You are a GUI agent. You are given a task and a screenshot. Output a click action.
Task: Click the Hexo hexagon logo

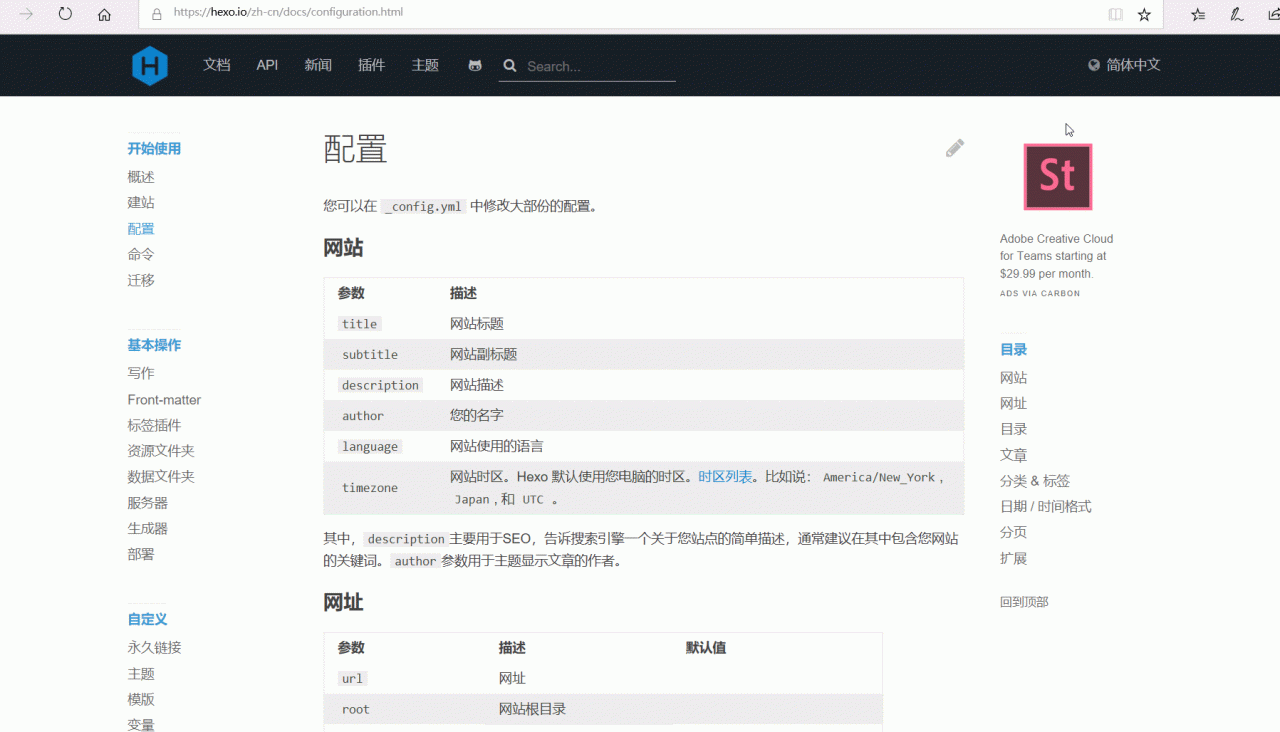150,66
